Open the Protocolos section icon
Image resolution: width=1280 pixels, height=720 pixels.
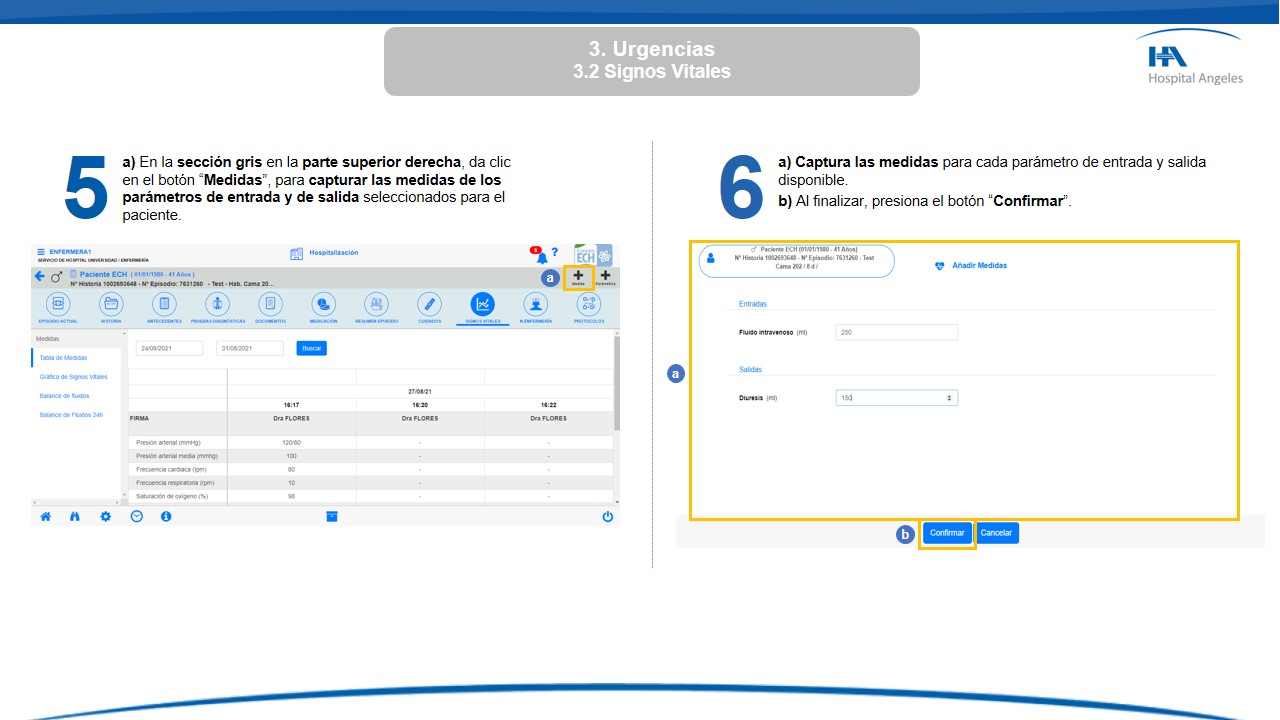(x=589, y=304)
